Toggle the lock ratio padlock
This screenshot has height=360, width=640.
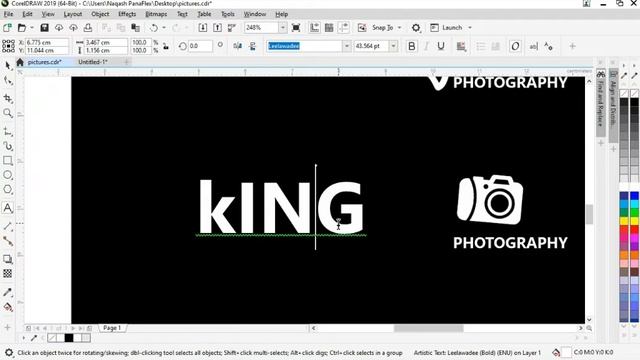(x=166, y=46)
